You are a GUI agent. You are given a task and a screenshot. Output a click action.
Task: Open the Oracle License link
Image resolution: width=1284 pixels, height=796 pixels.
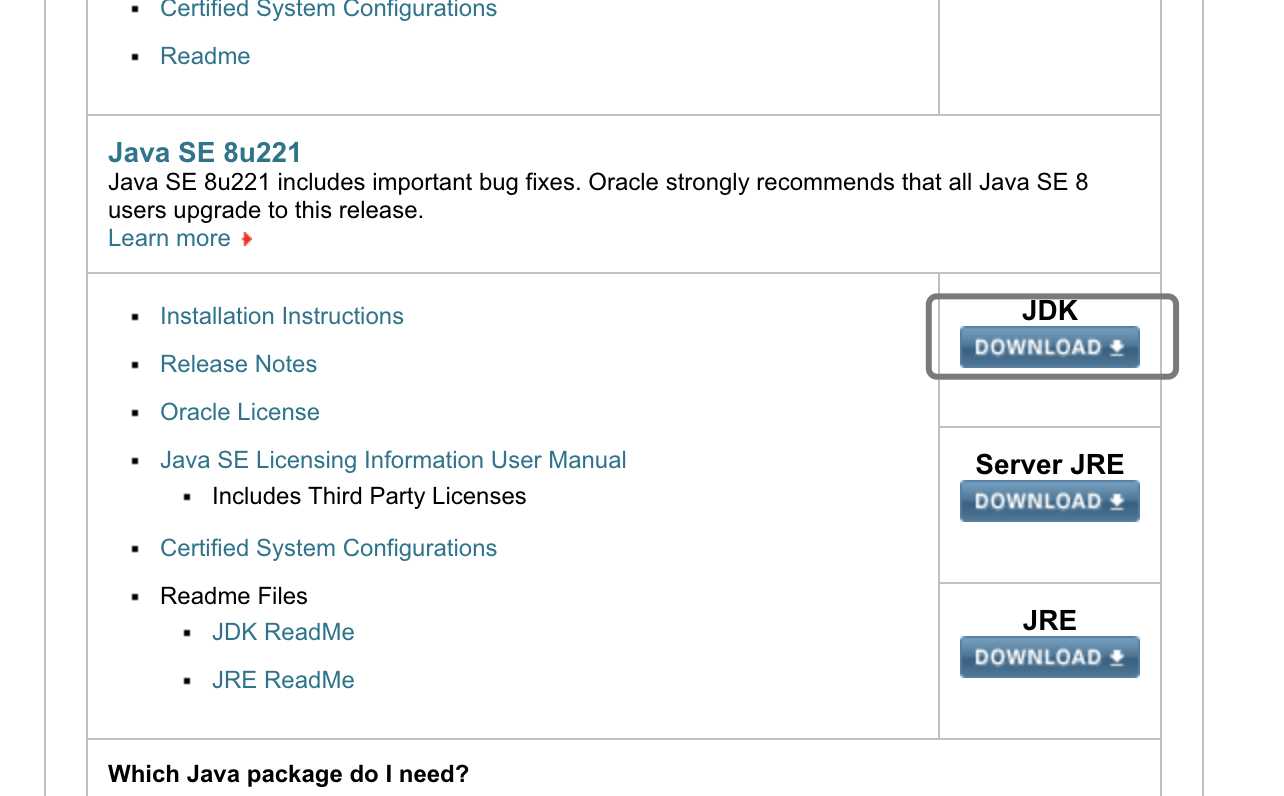240,412
